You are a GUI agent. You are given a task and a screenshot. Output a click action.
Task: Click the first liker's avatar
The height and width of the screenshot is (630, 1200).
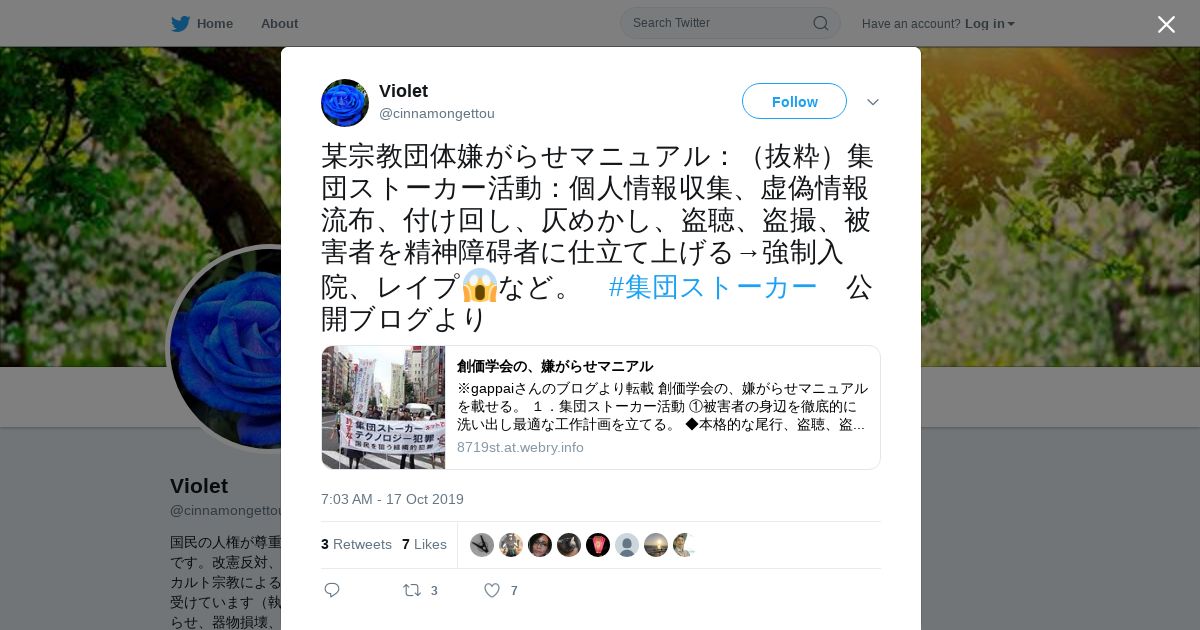482,545
